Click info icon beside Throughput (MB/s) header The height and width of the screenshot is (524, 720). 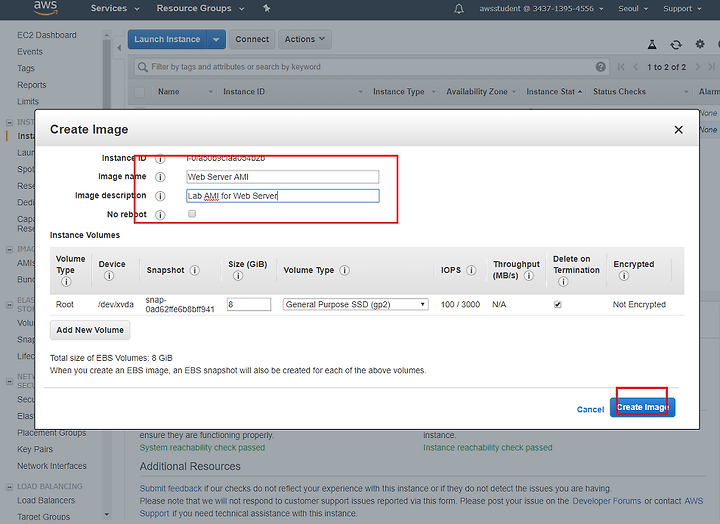coord(529,276)
